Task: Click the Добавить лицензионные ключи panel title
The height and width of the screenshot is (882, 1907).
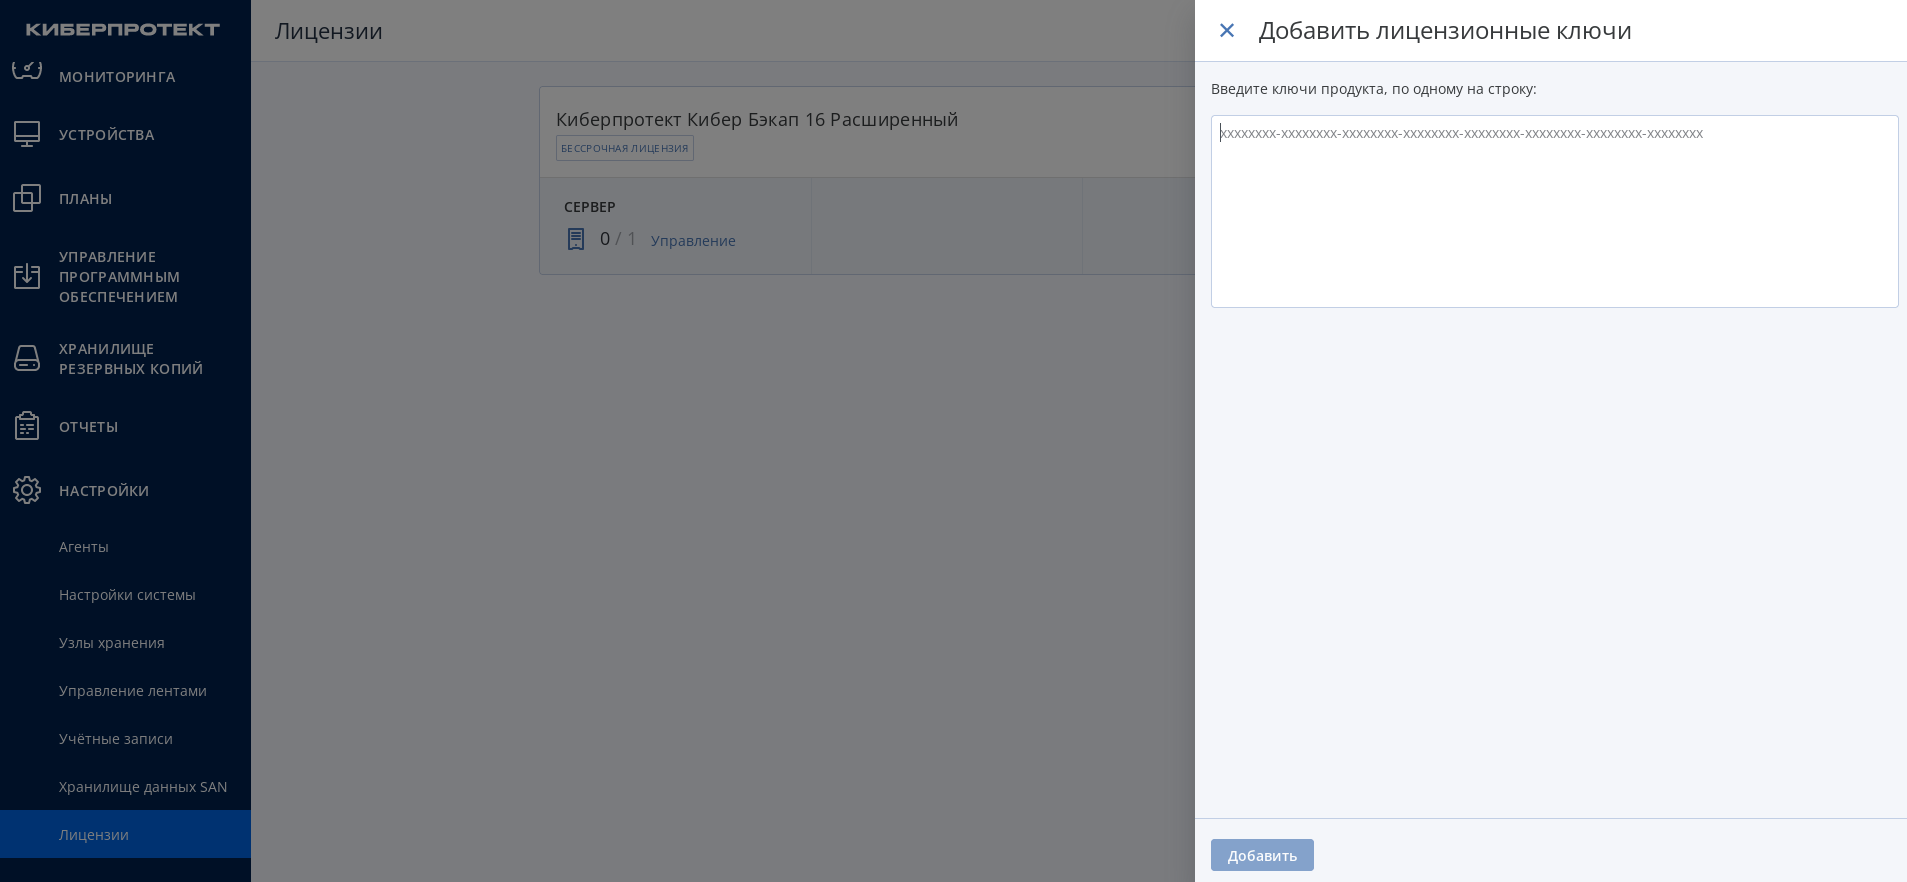Action: (1445, 31)
